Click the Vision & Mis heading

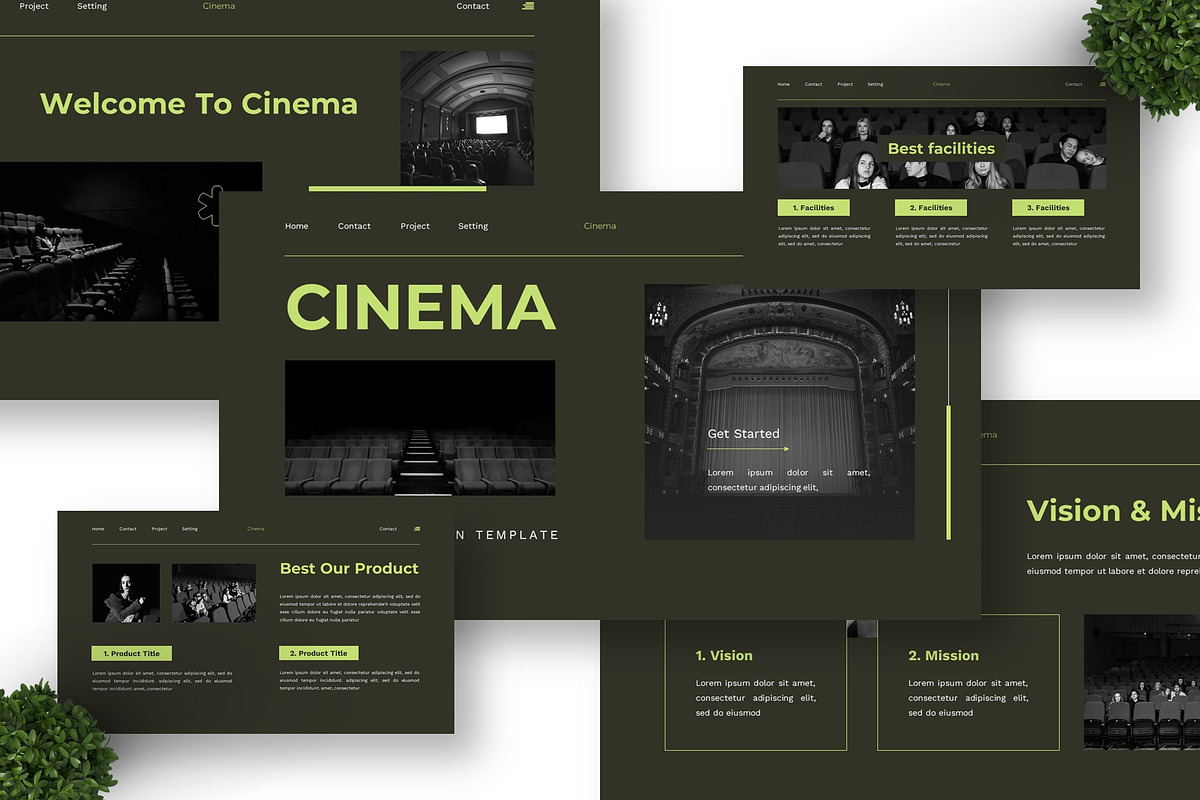pos(1113,511)
